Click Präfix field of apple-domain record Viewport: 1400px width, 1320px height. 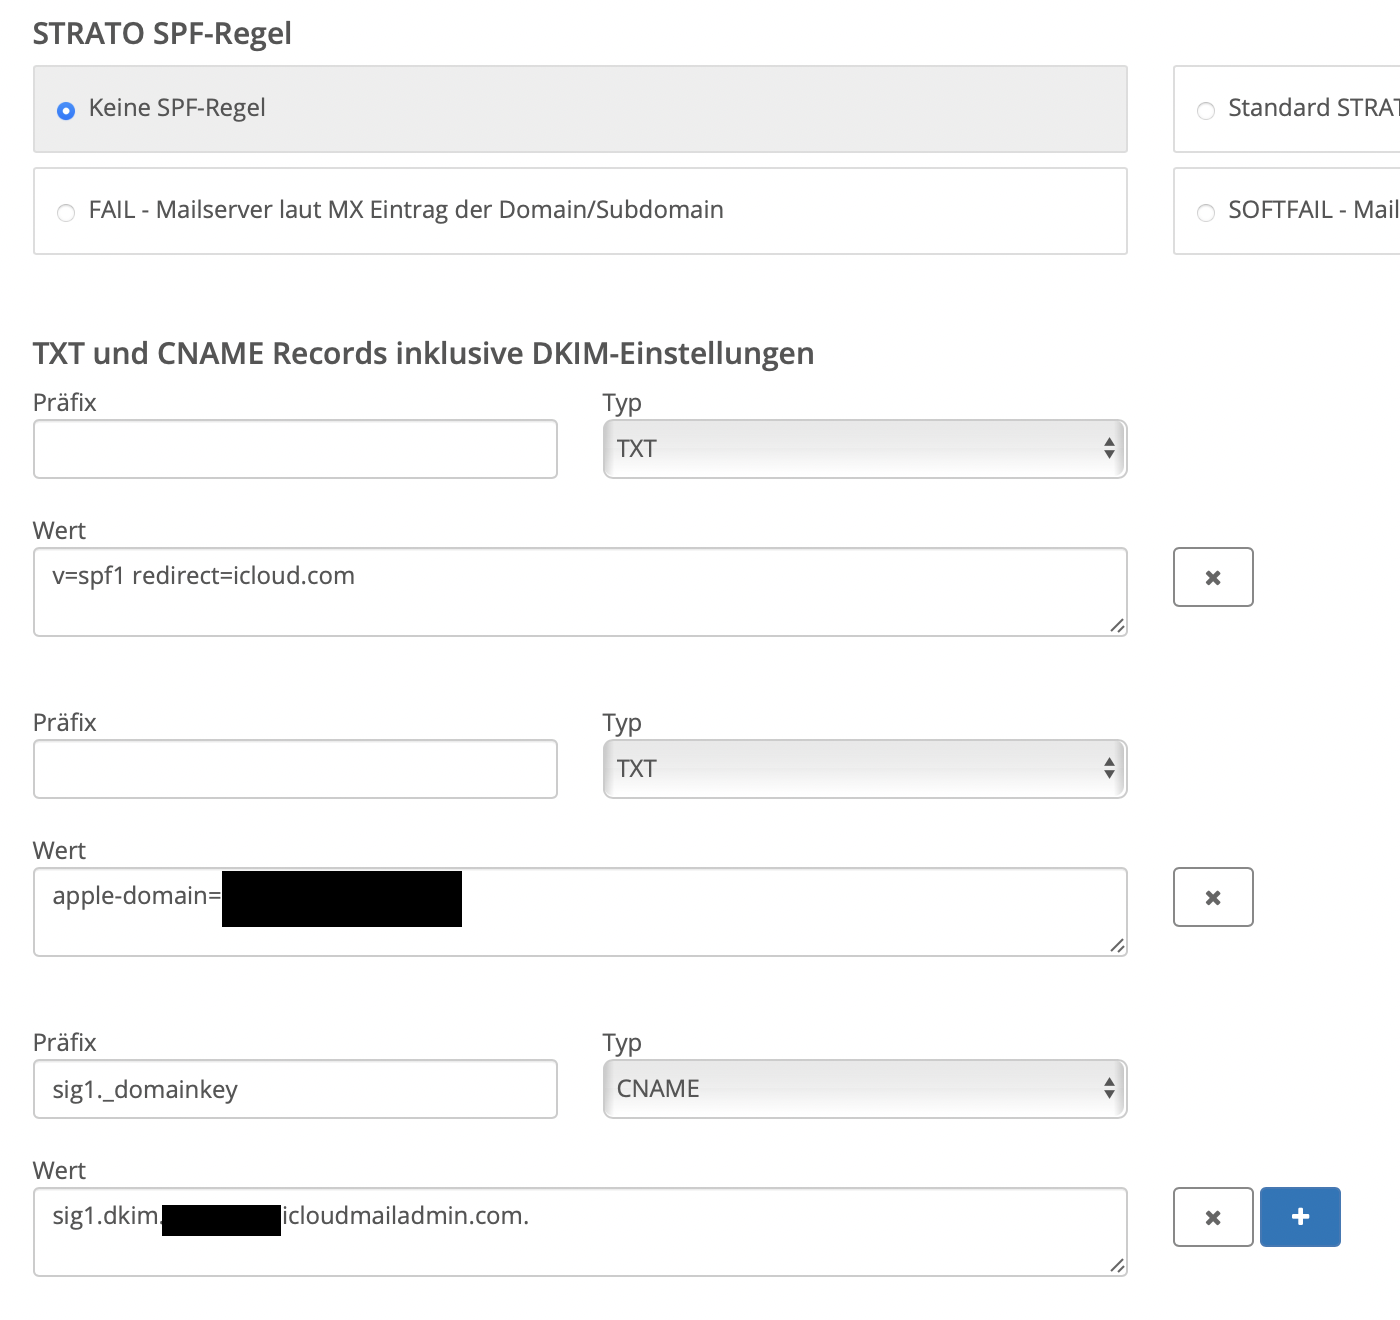click(295, 769)
